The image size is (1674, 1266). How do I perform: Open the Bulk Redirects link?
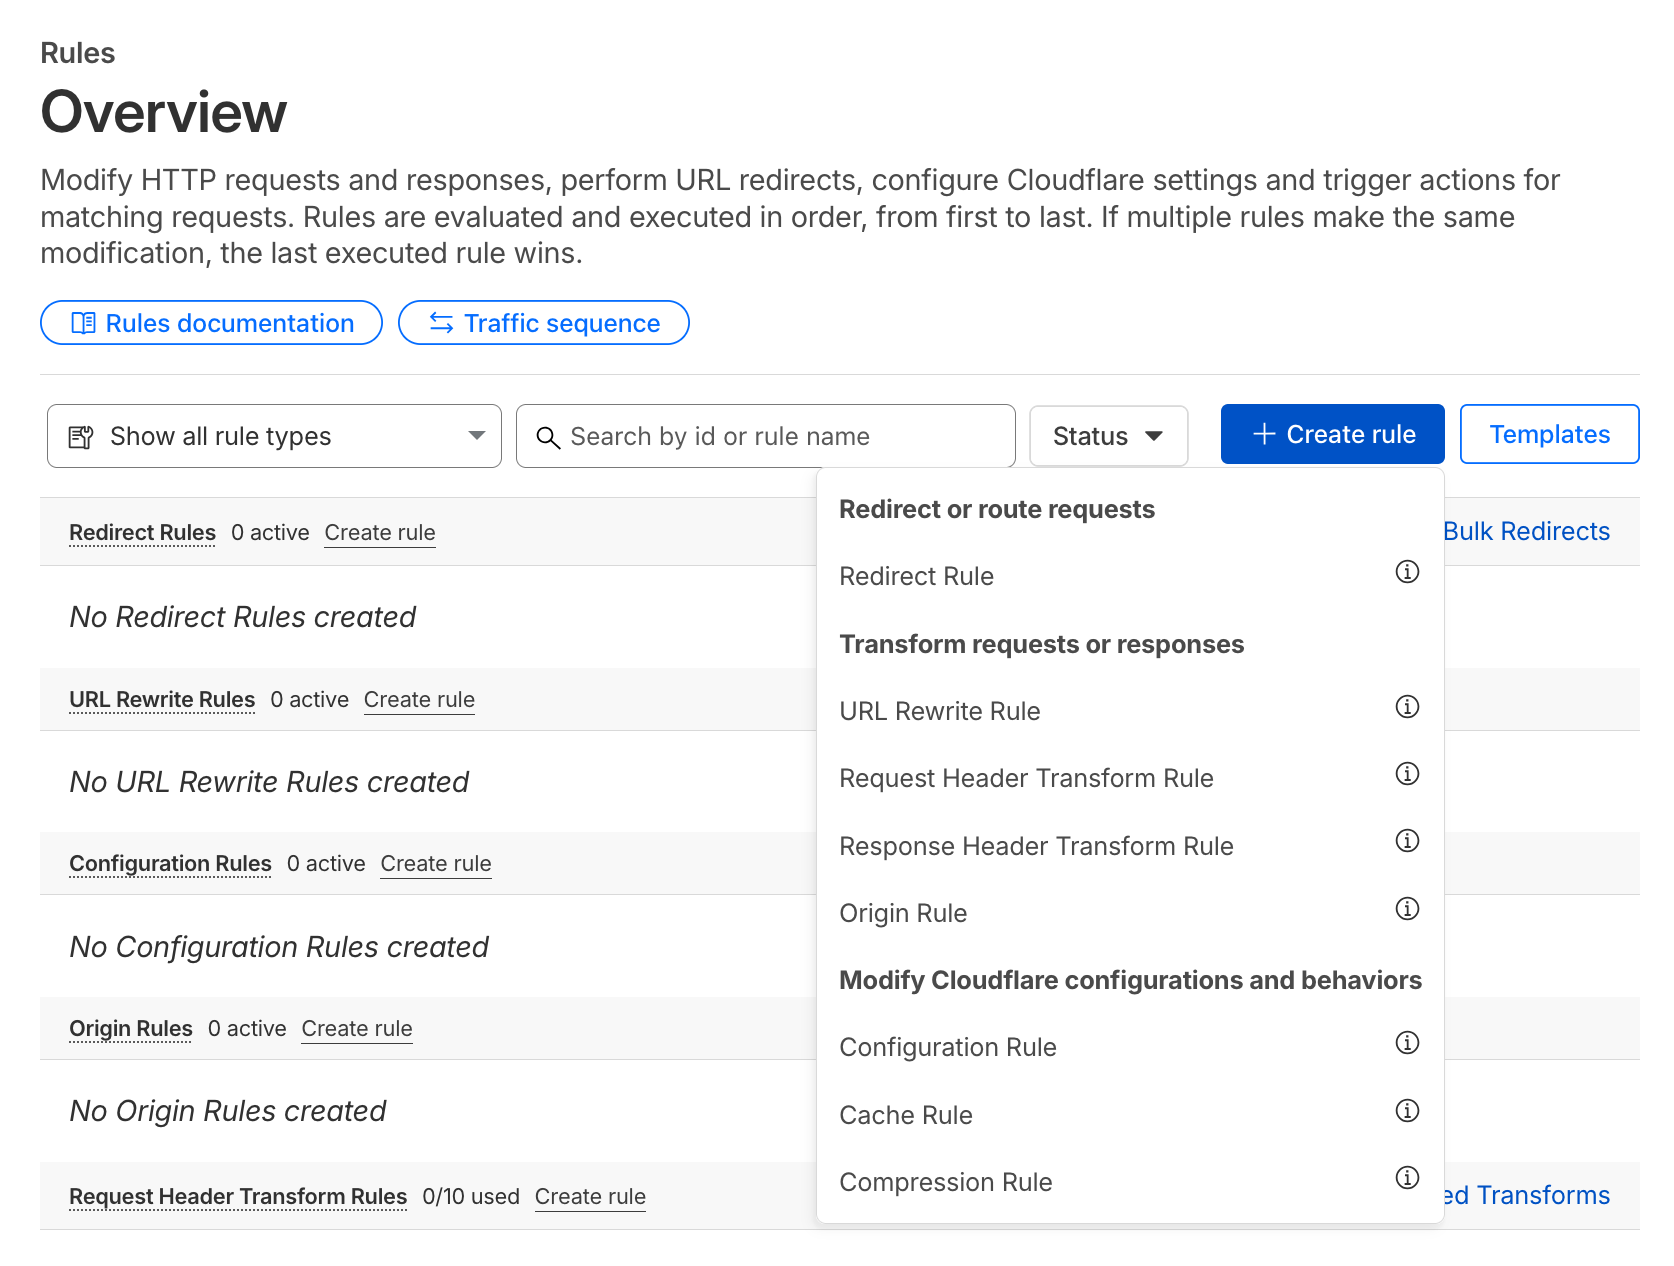(1528, 531)
